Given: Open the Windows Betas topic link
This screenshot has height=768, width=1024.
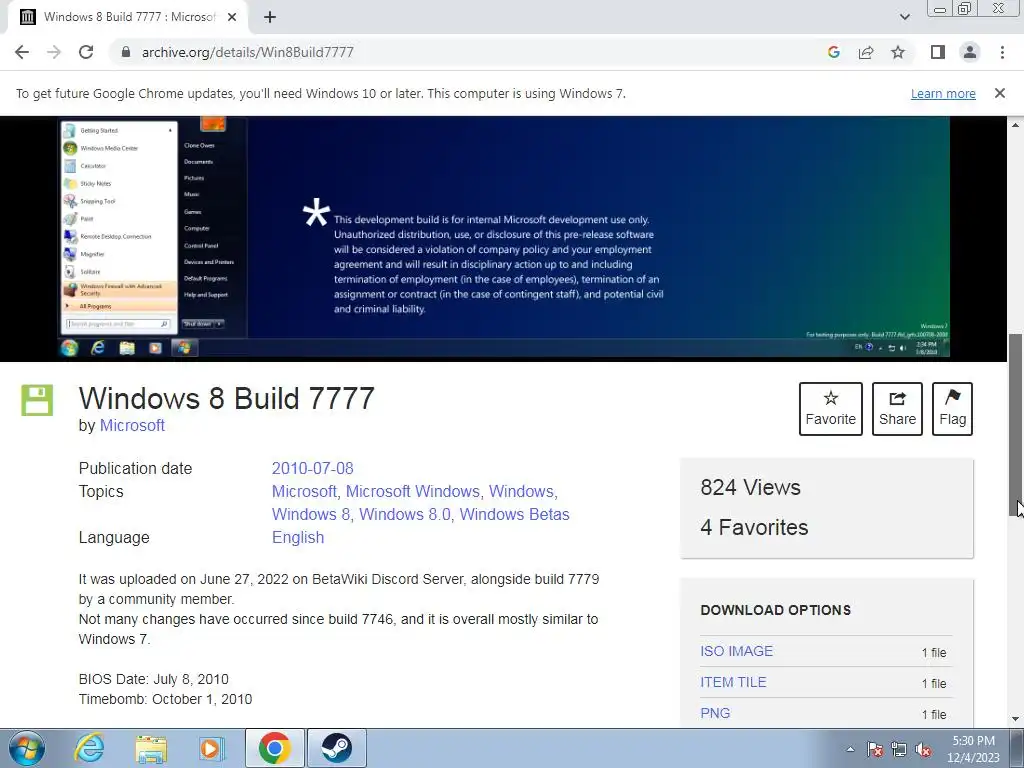Looking at the screenshot, I should click(x=515, y=514).
